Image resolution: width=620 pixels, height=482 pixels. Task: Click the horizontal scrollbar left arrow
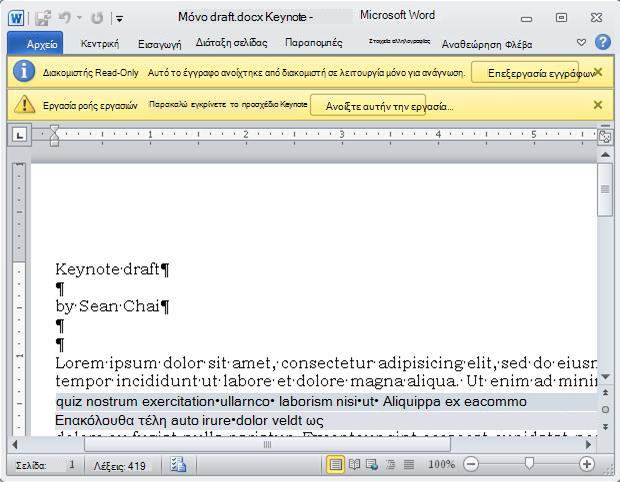(15, 444)
